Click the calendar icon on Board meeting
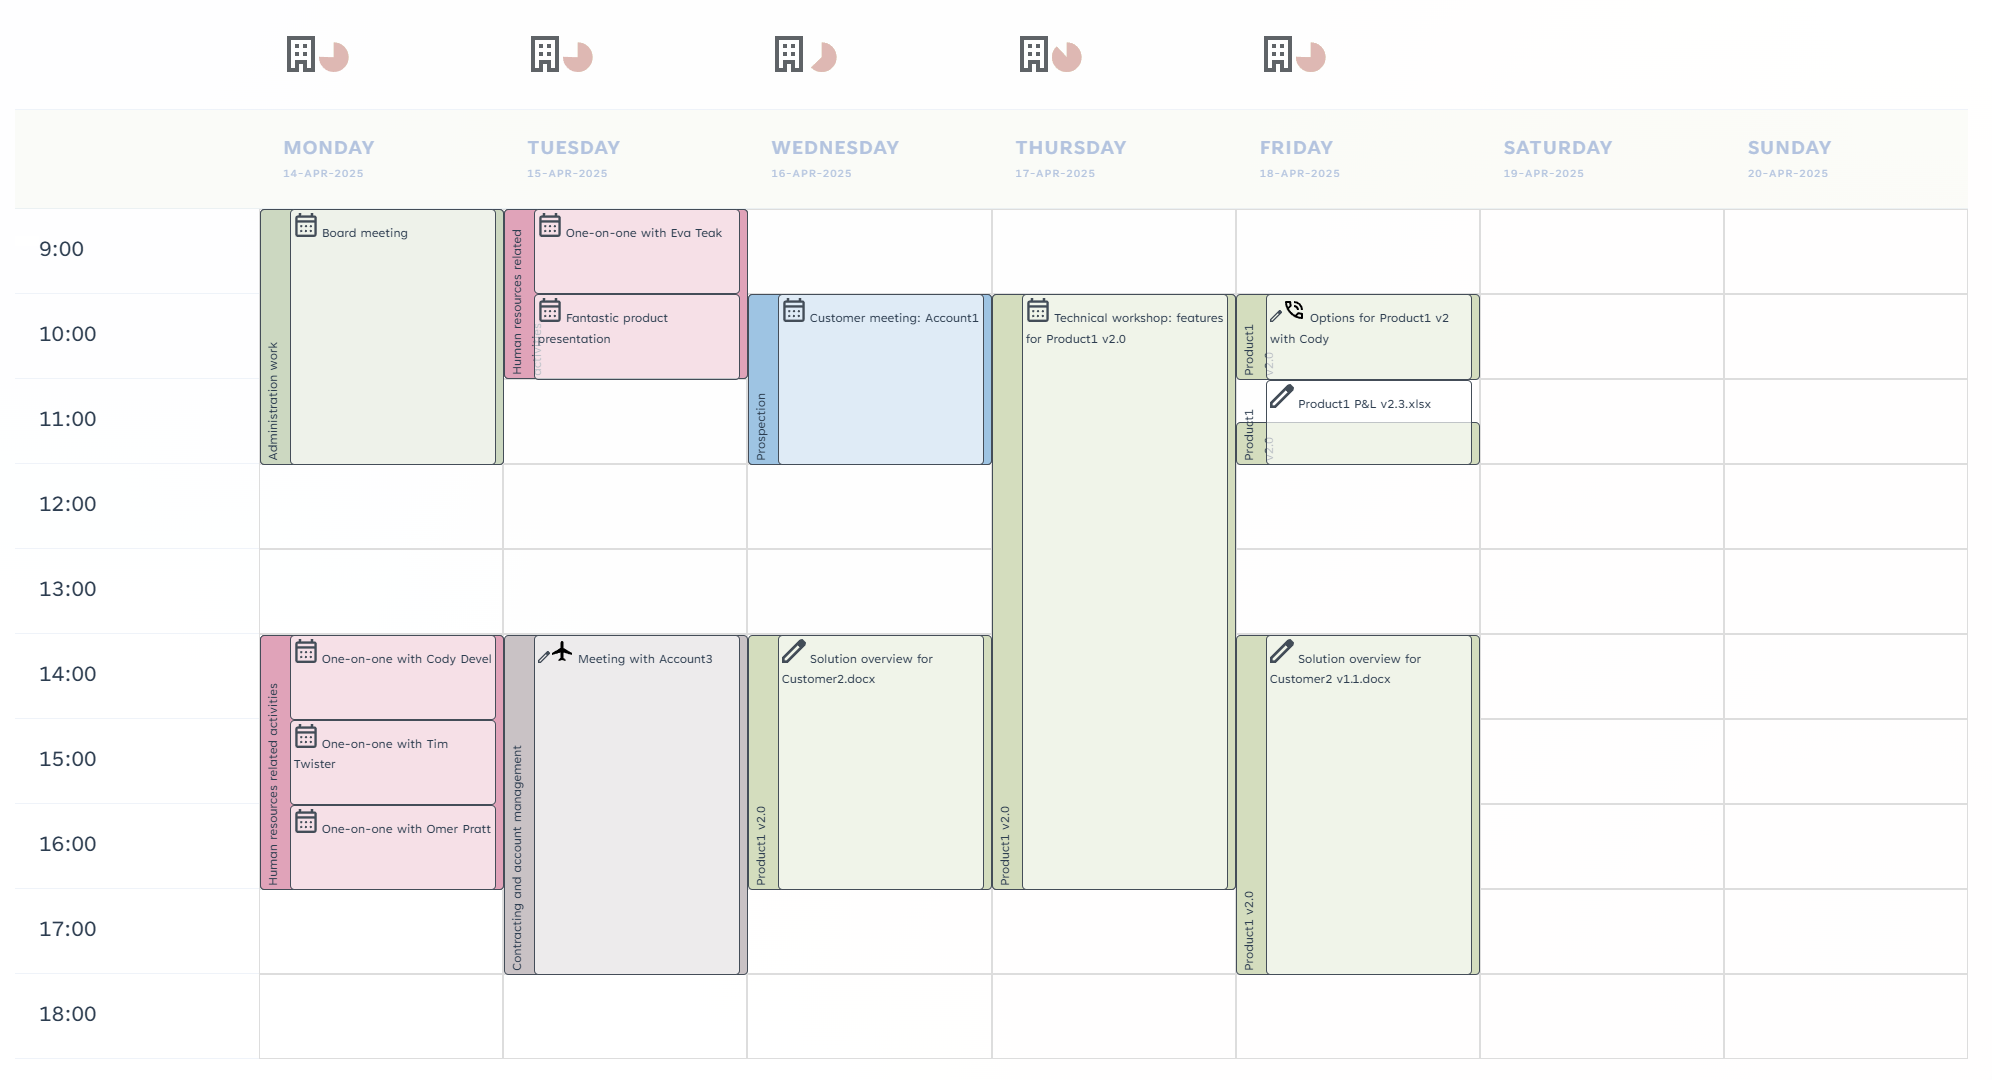1992x1080 pixels. [x=306, y=225]
